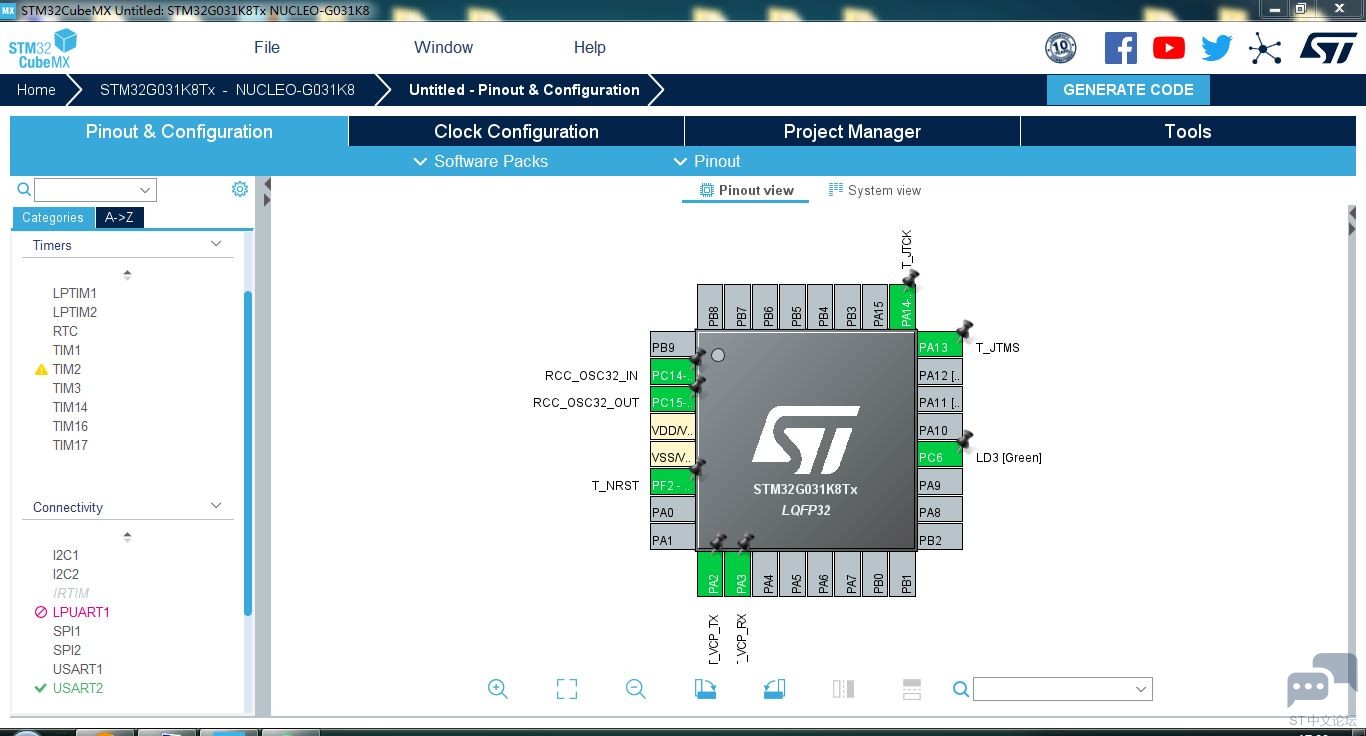Click the left panel vertical scrollbar
The height and width of the screenshot is (736, 1366).
pos(248,453)
